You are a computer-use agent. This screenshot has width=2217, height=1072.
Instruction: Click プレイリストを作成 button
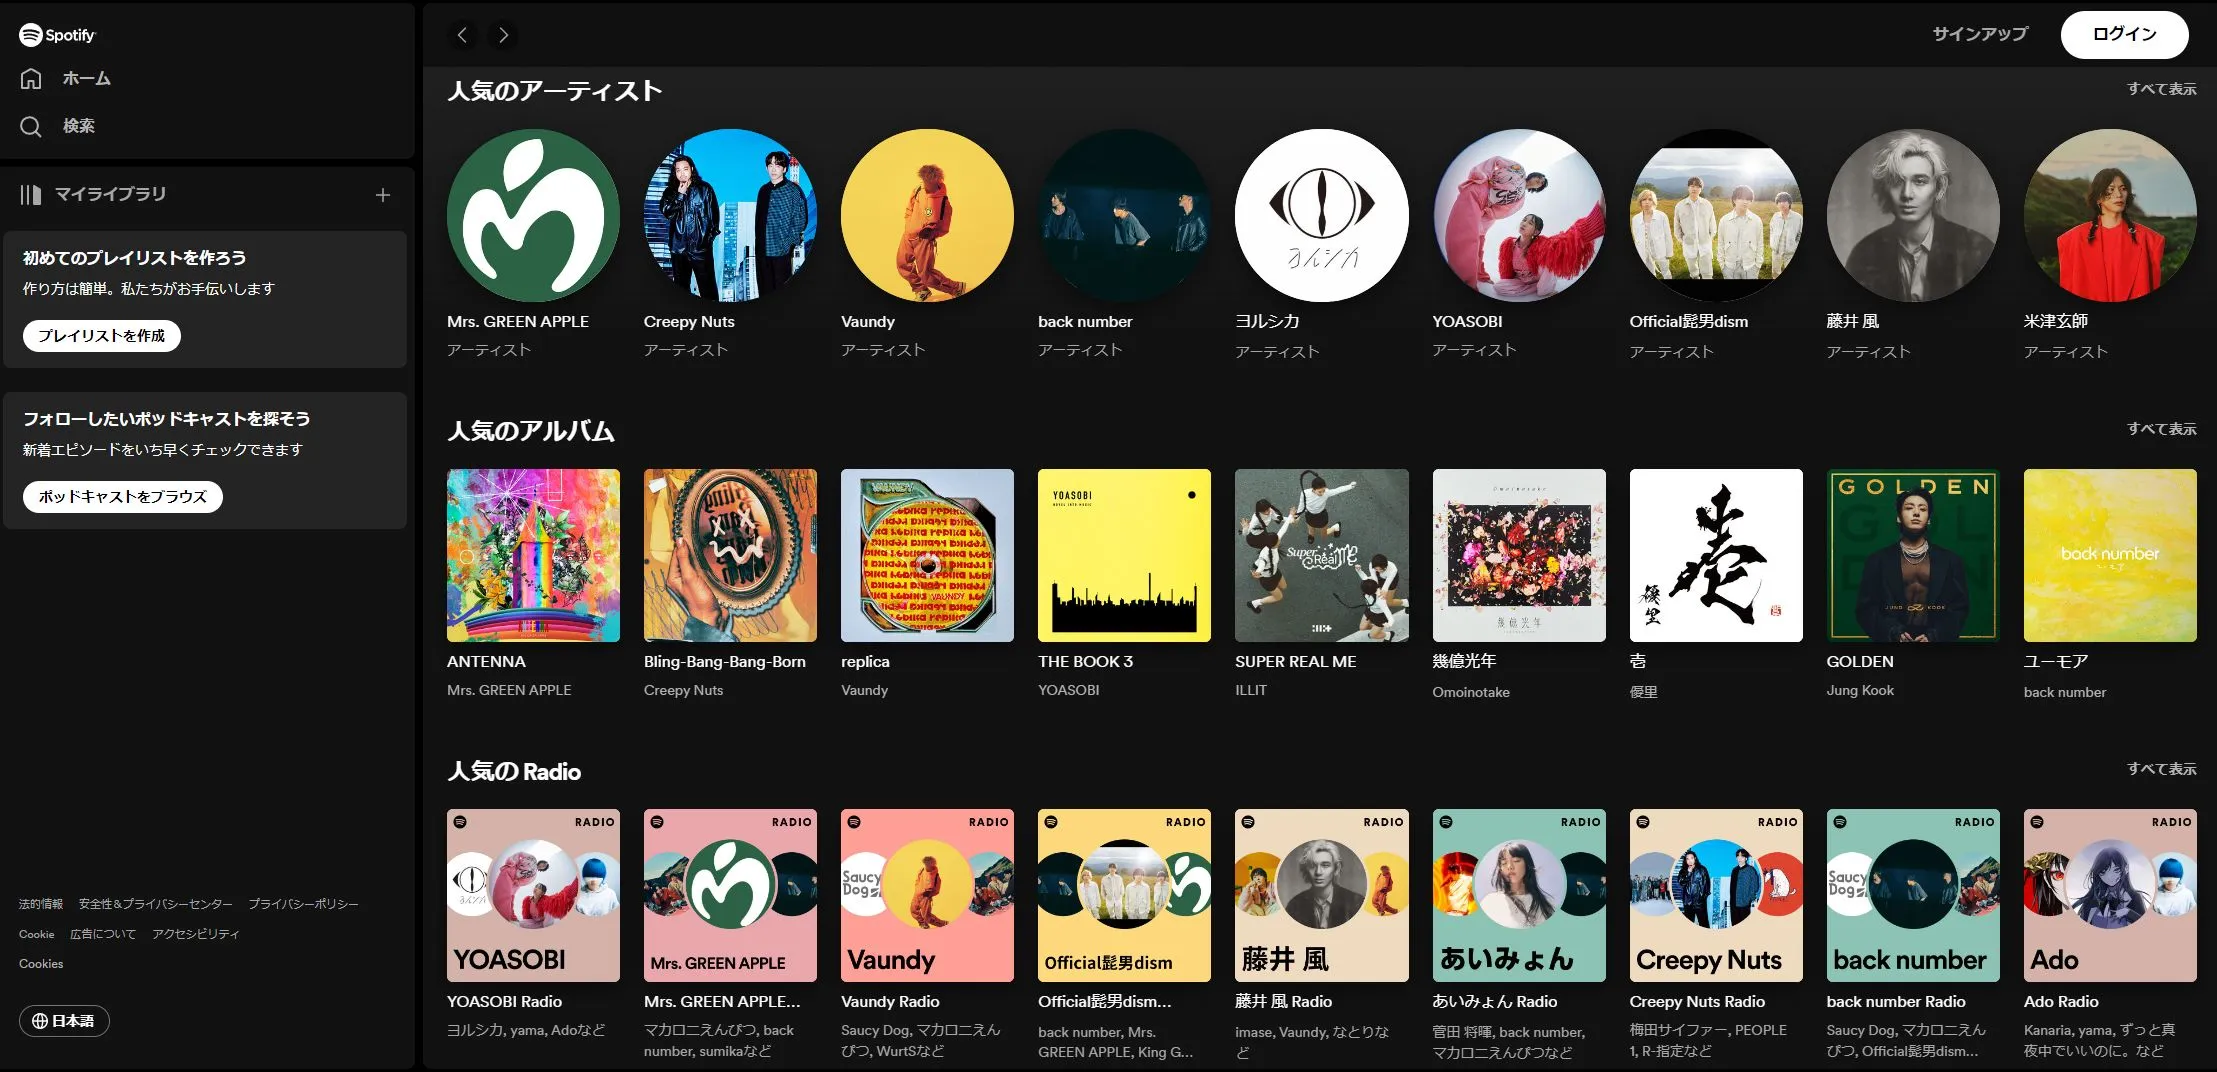click(102, 336)
